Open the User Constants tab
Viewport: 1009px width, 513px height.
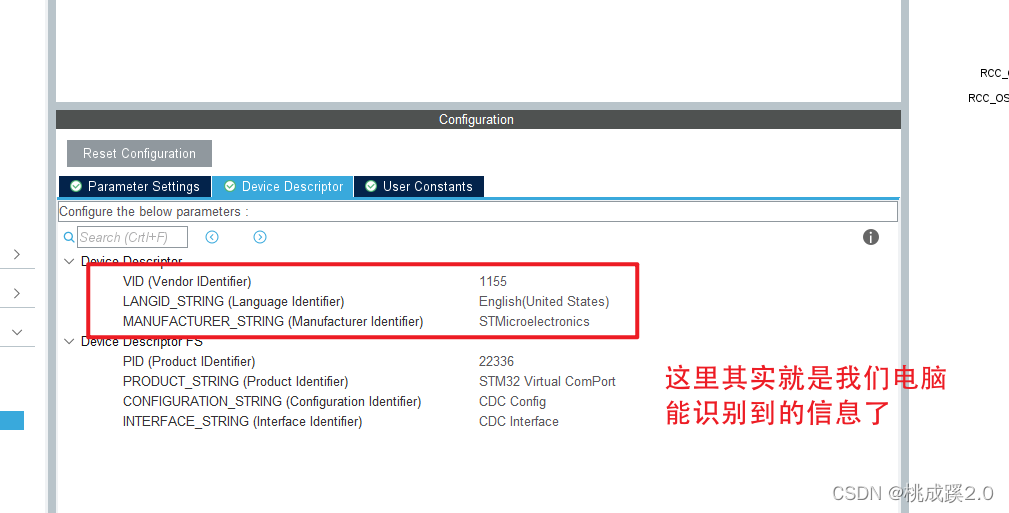point(419,186)
